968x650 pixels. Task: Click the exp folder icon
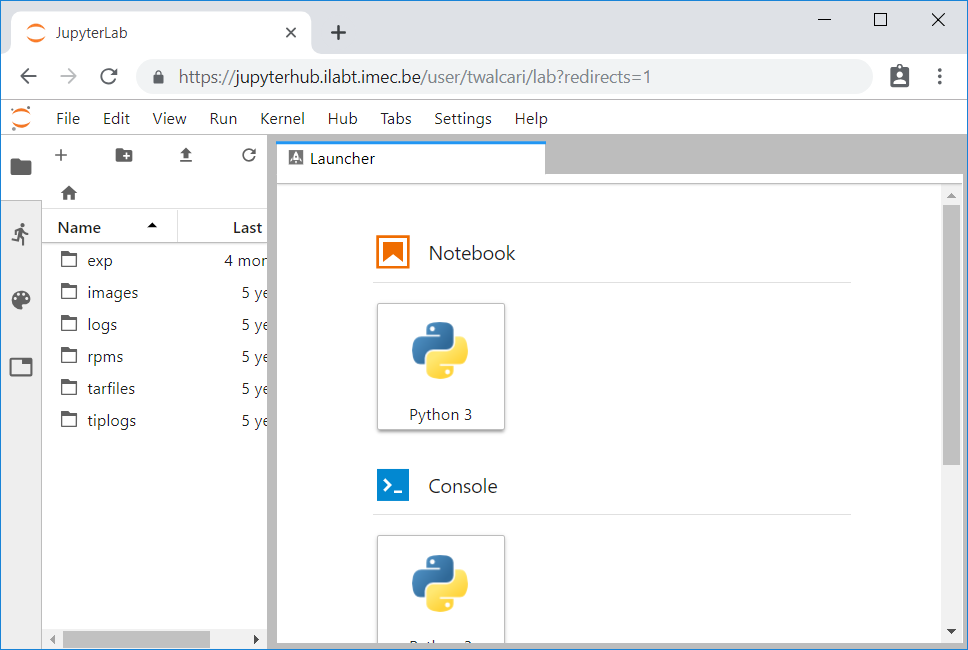pos(69,259)
